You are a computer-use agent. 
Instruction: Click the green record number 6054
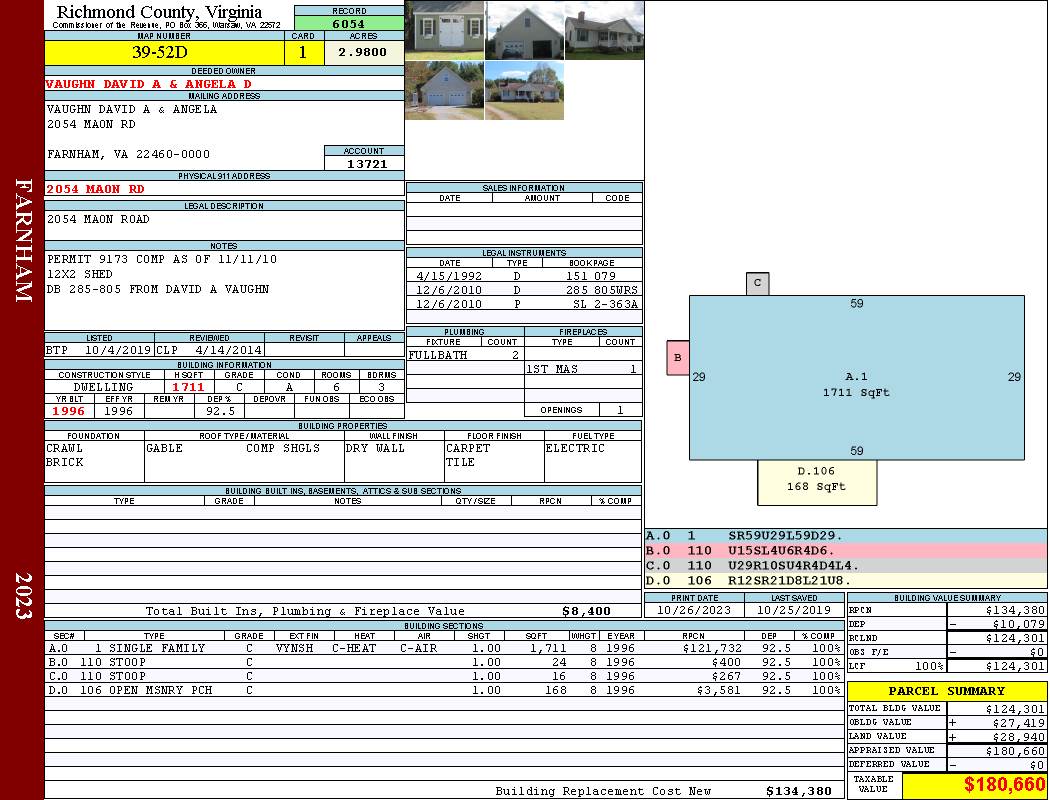click(x=349, y=23)
